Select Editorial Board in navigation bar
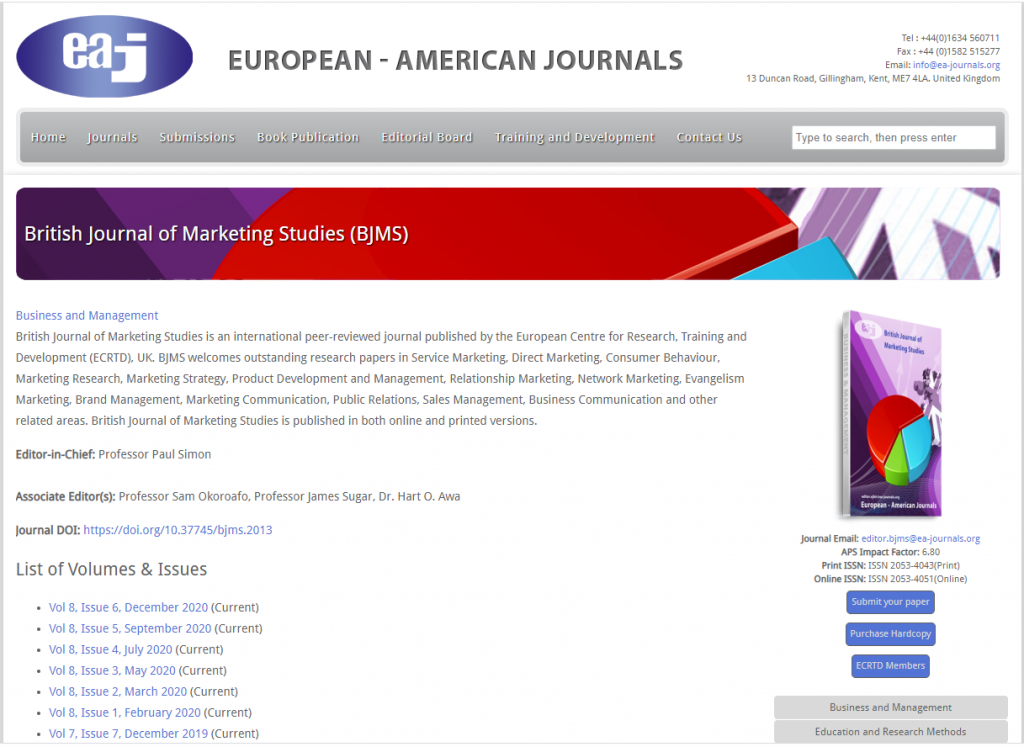 point(427,137)
